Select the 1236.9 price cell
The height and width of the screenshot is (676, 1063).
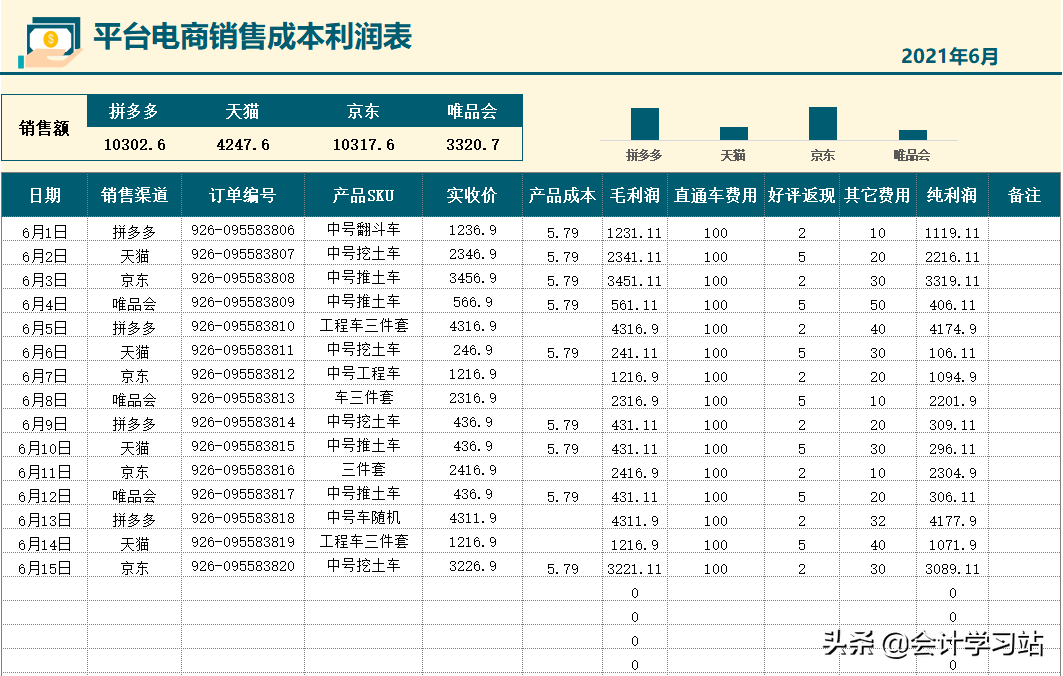click(473, 230)
